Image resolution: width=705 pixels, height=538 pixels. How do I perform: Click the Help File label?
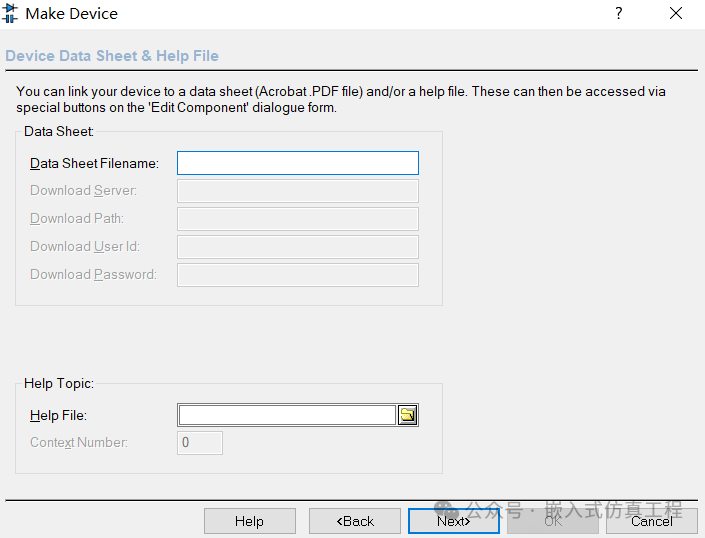[x=58, y=415]
